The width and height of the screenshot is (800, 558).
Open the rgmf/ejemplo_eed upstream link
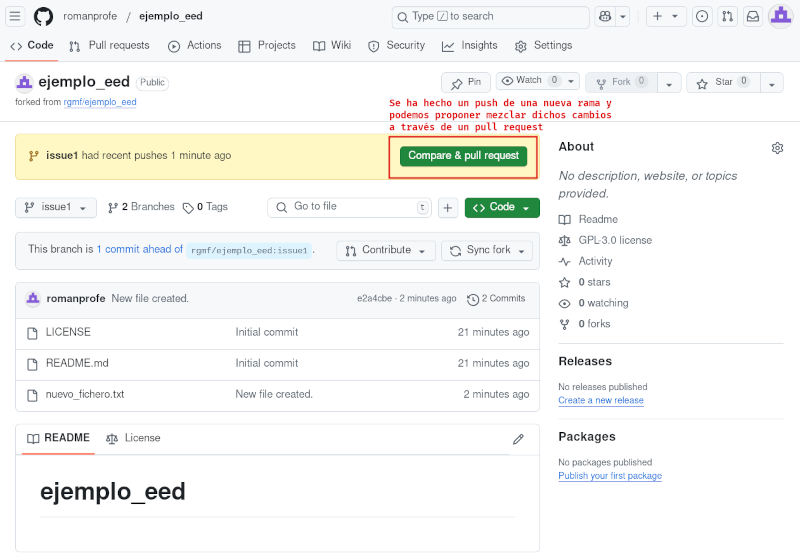[100, 102]
